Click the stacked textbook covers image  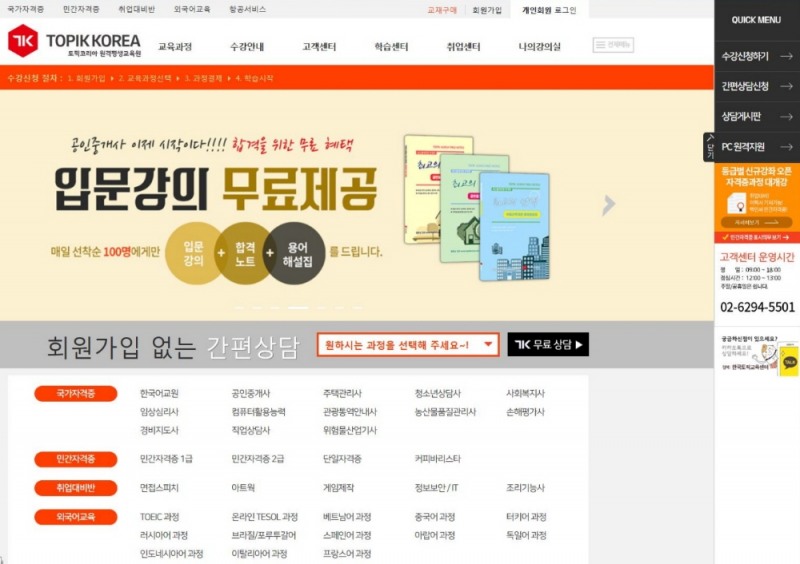coord(478,207)
